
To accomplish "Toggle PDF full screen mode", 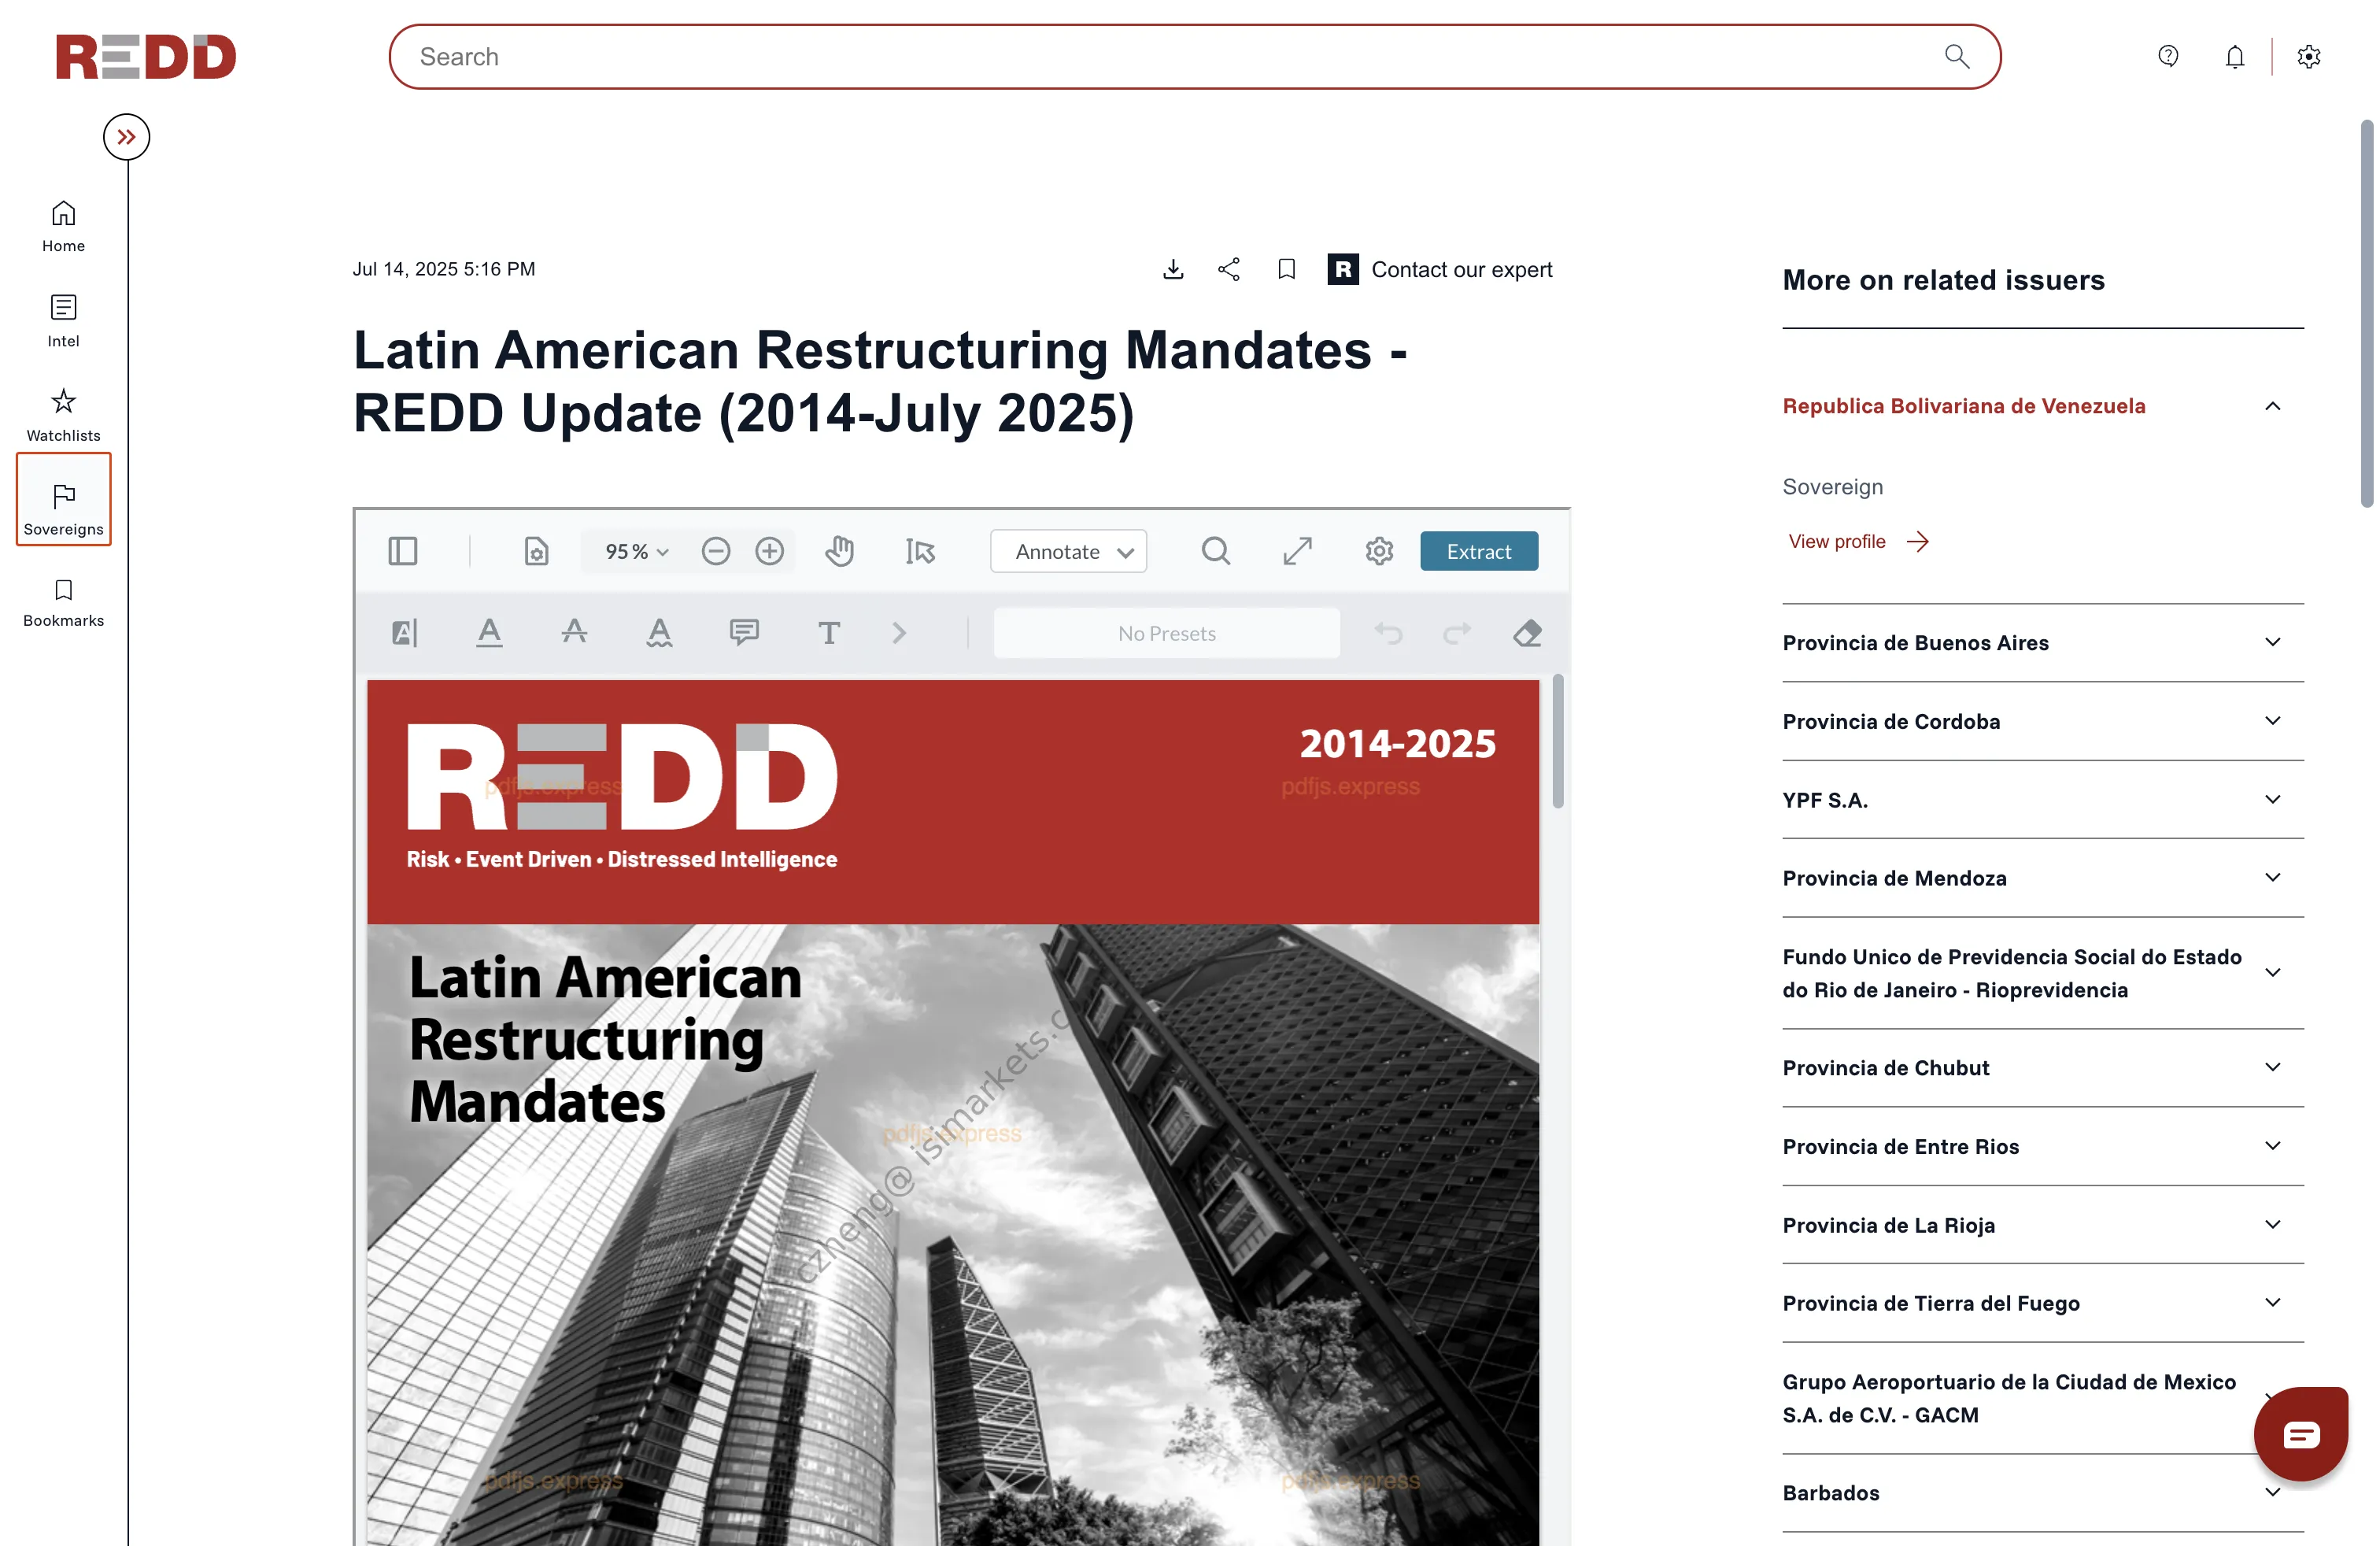I will point(1297,551).
